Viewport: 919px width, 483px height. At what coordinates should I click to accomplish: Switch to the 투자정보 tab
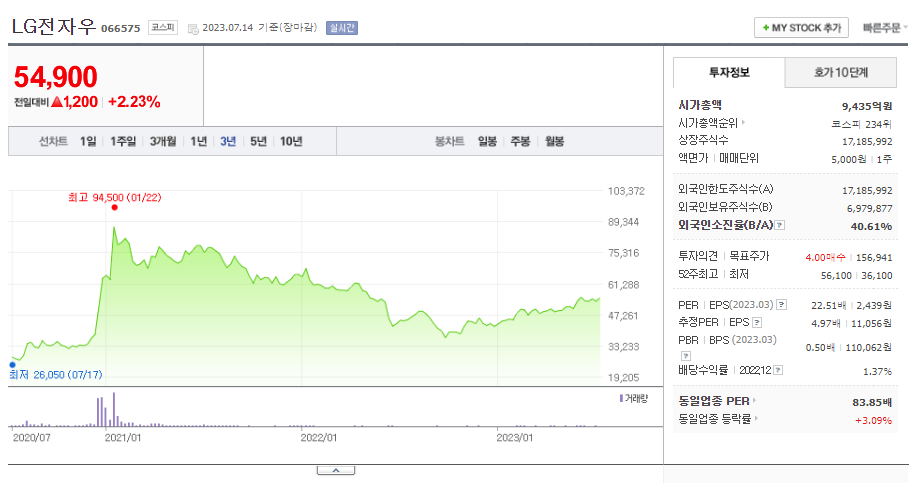coord(729,73)
